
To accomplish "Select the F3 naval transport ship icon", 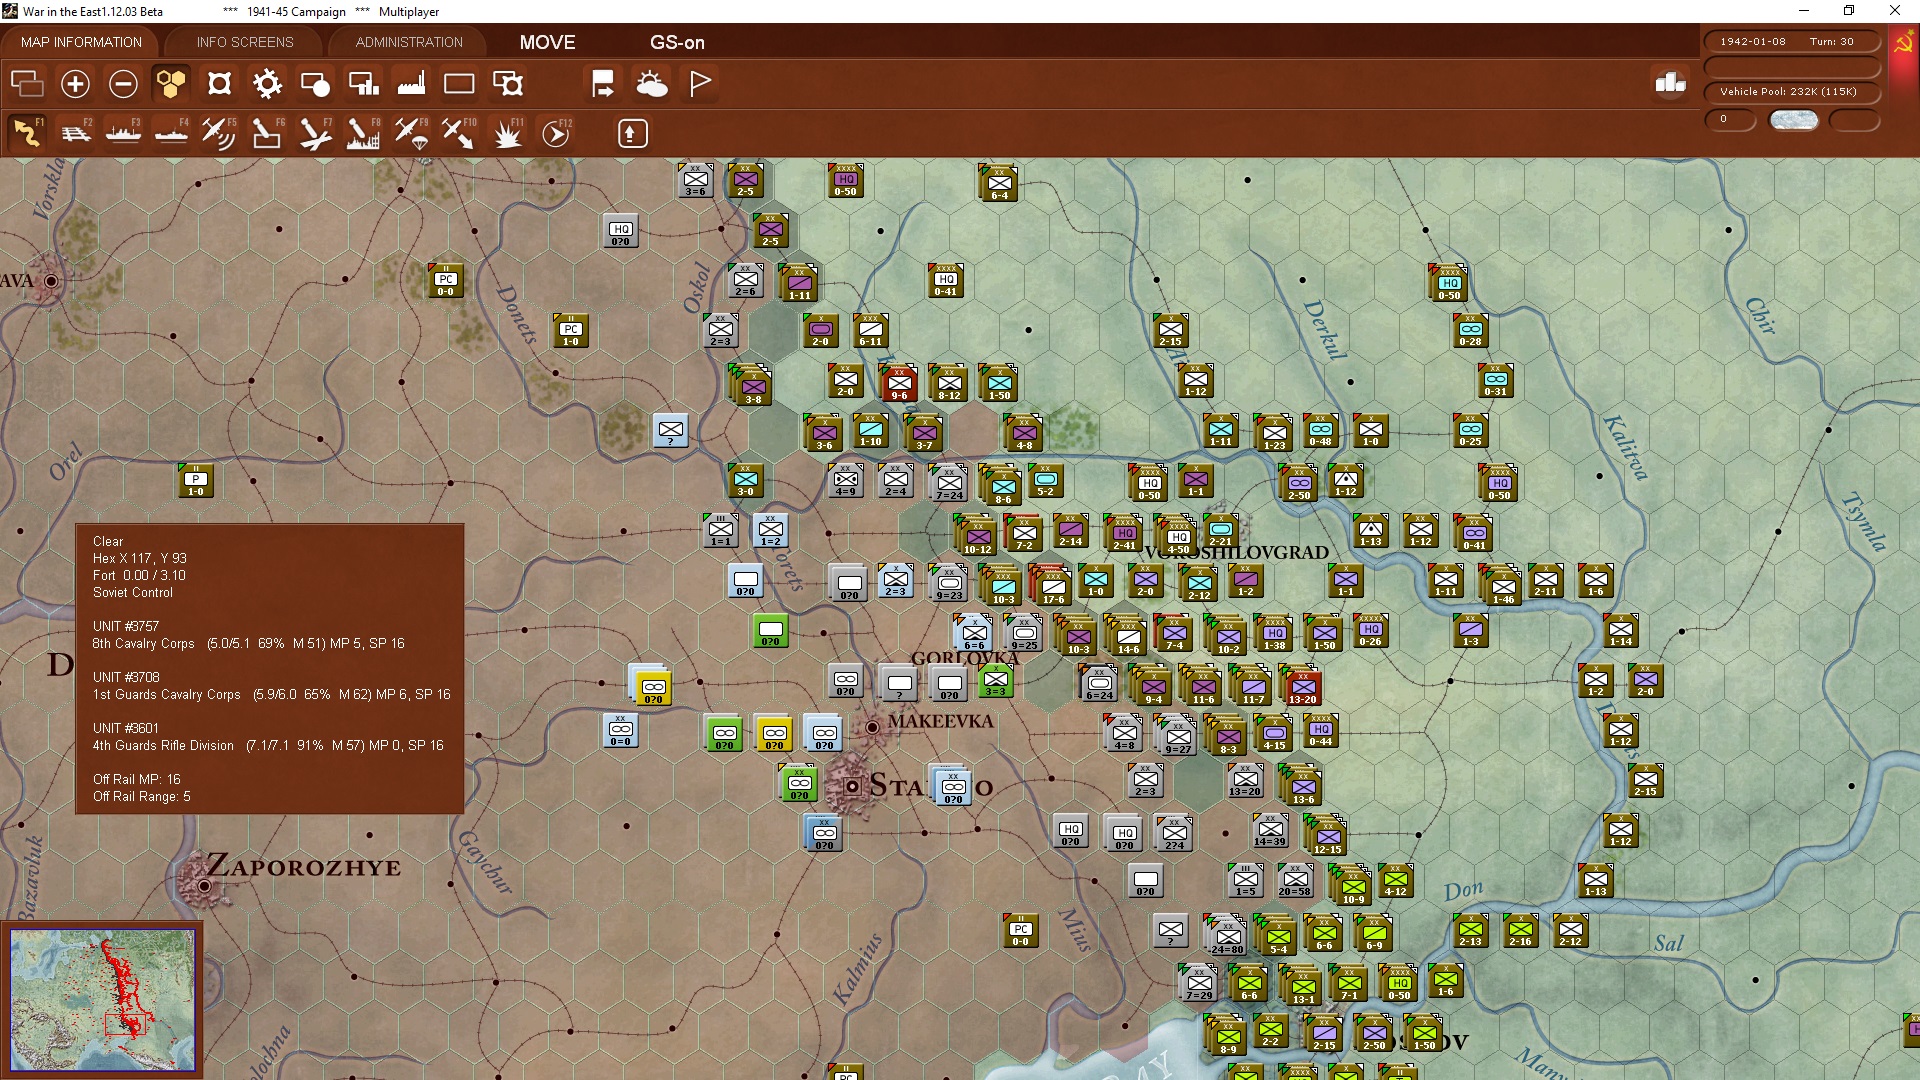I will pyautogui.click(x=123, y=133).
